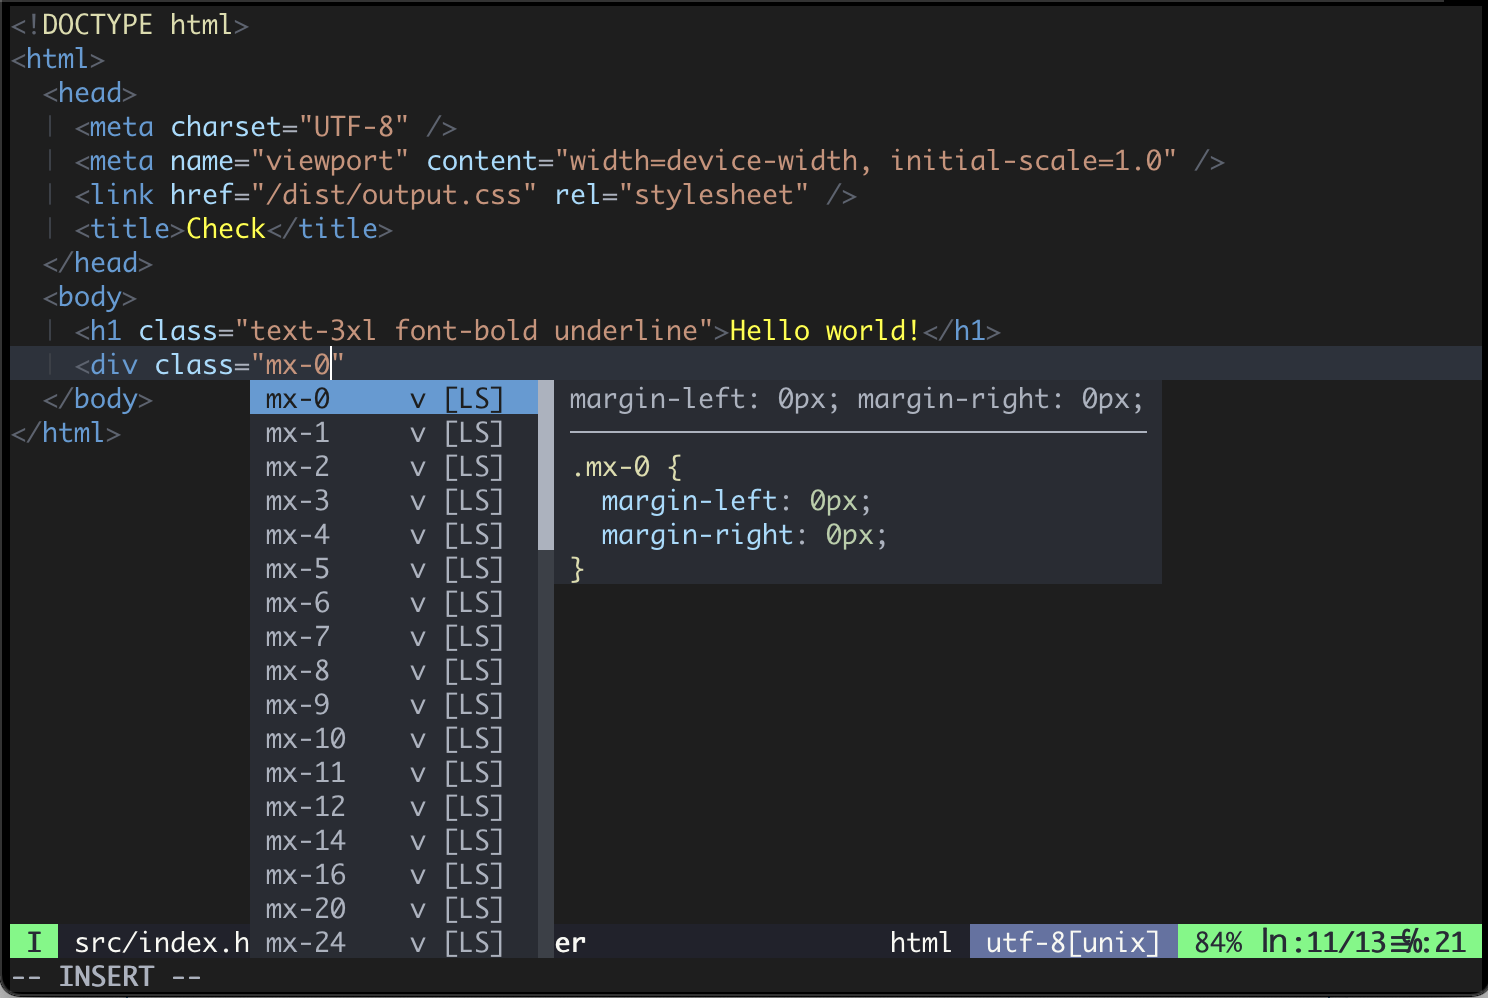The width and height of the screenshot is (1488, 998).
Task: Click the insert mode indicator I in statusline
Action: coord(35,942)
